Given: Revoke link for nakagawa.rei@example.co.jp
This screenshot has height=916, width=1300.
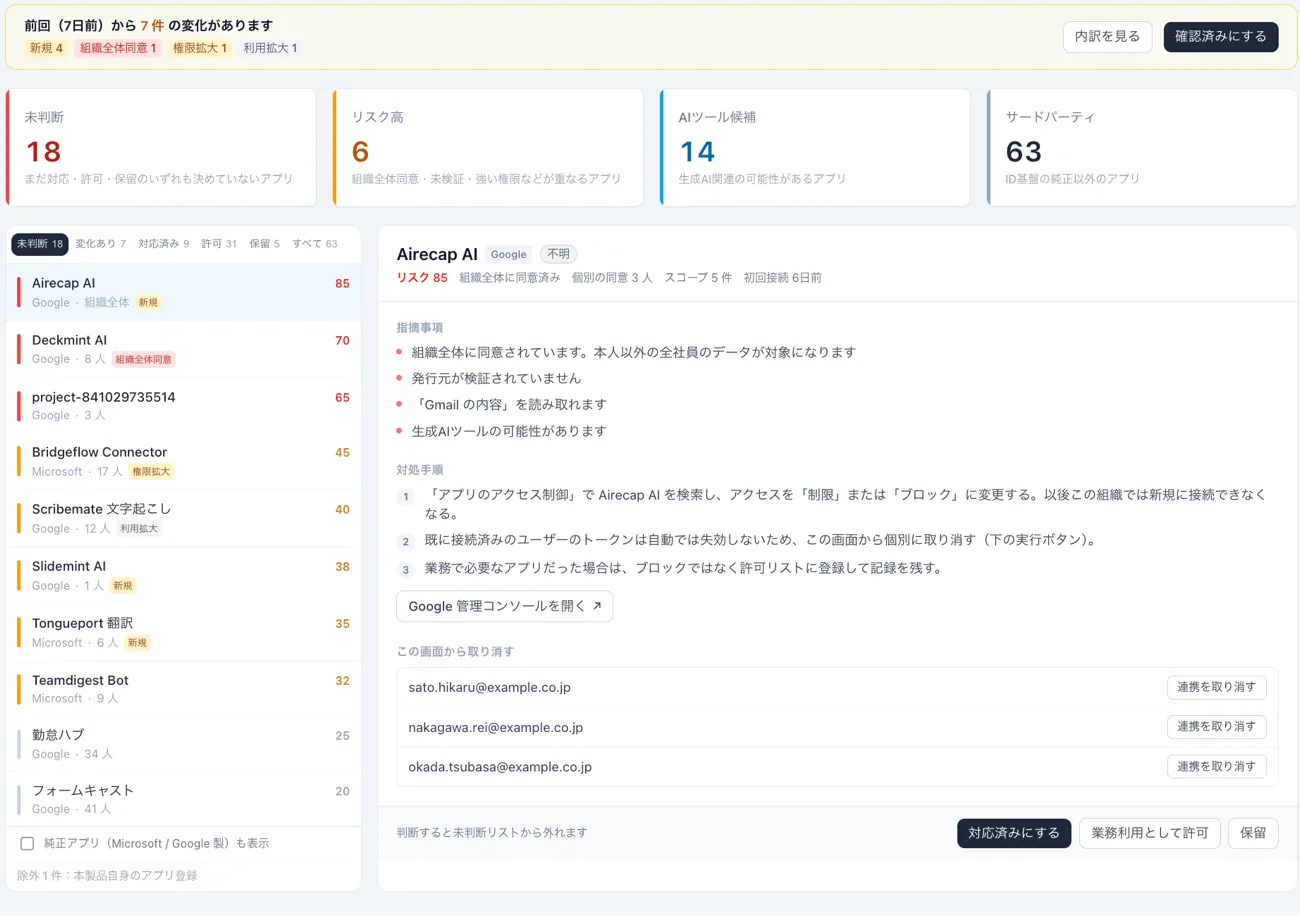Looking at the screenshot, I should pos(1216,727).
